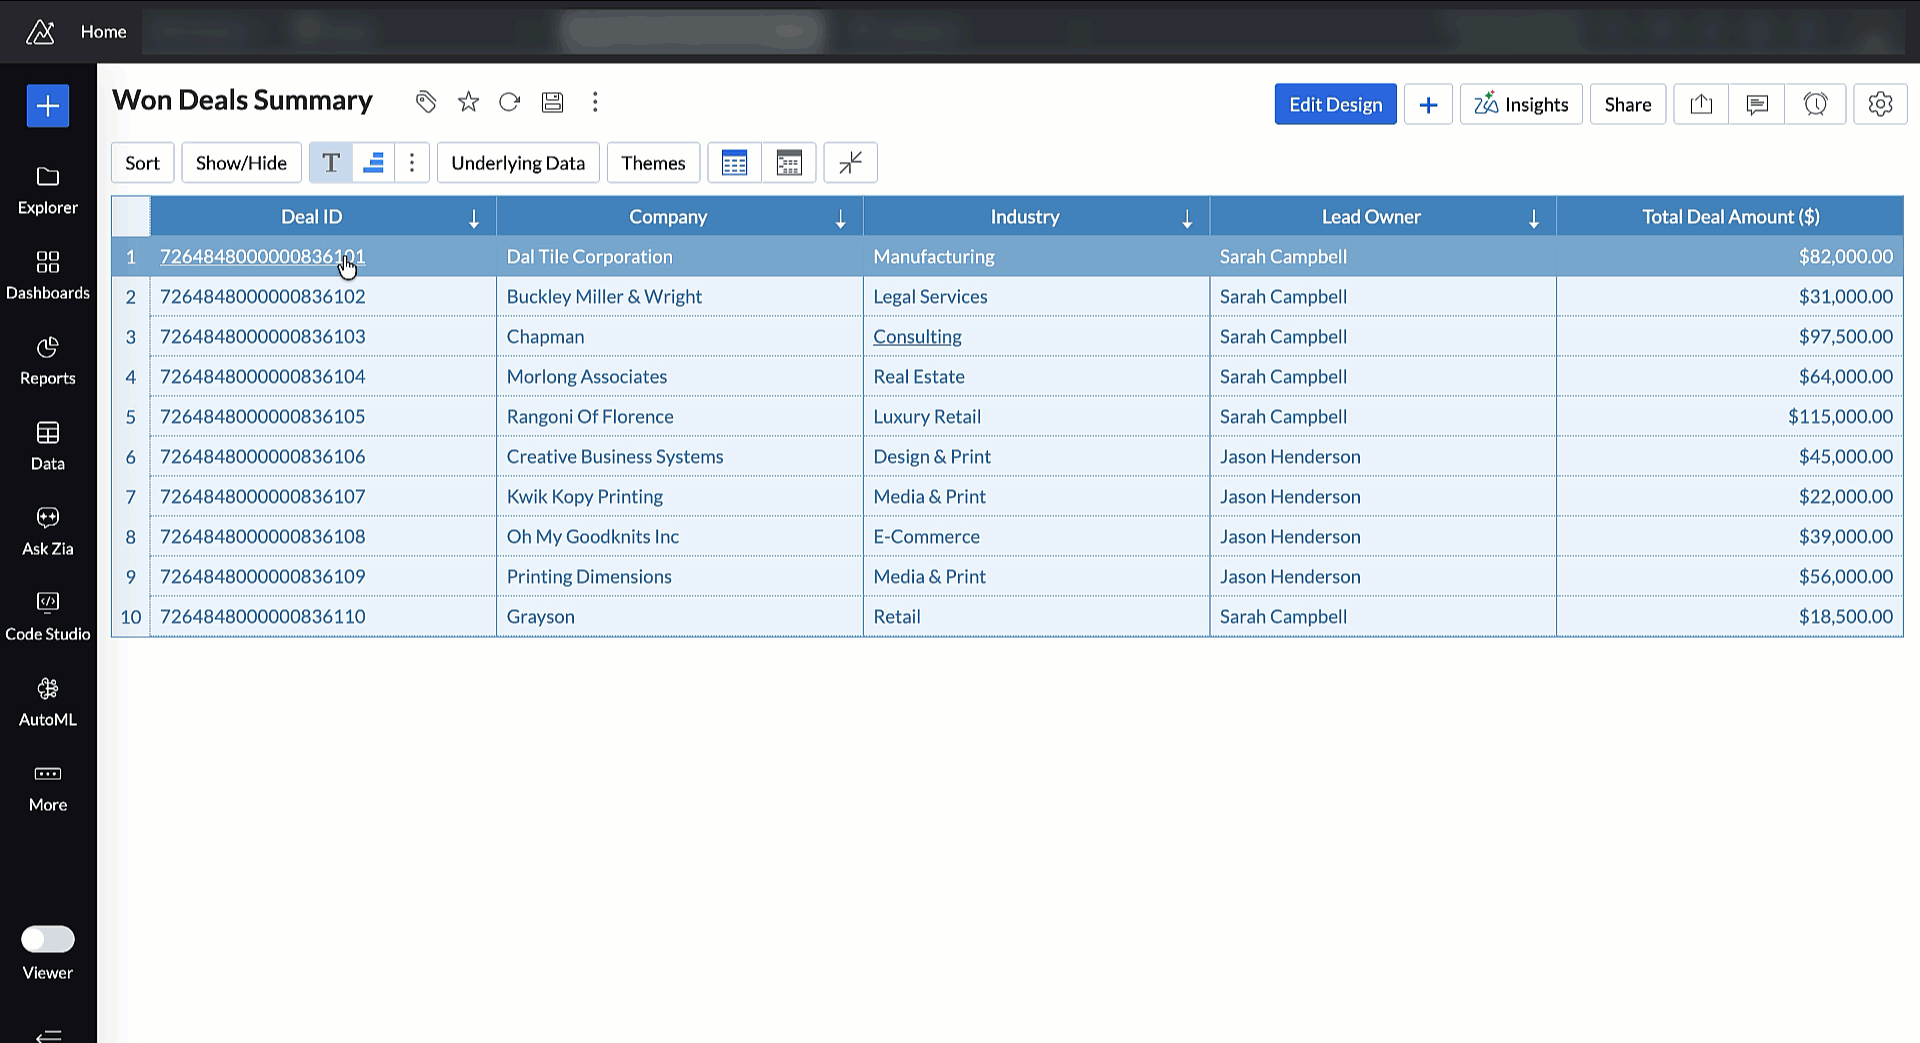Open the Home tab

(103, 32)
